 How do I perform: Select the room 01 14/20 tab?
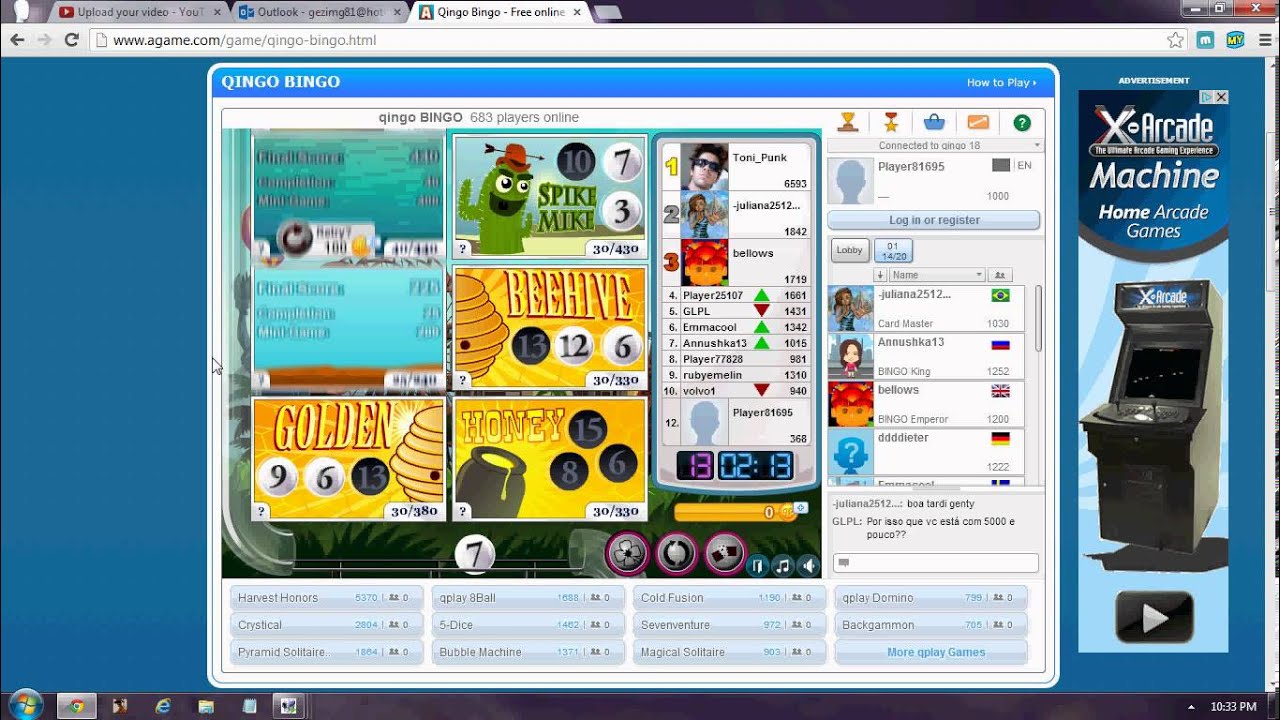(893, 251)
